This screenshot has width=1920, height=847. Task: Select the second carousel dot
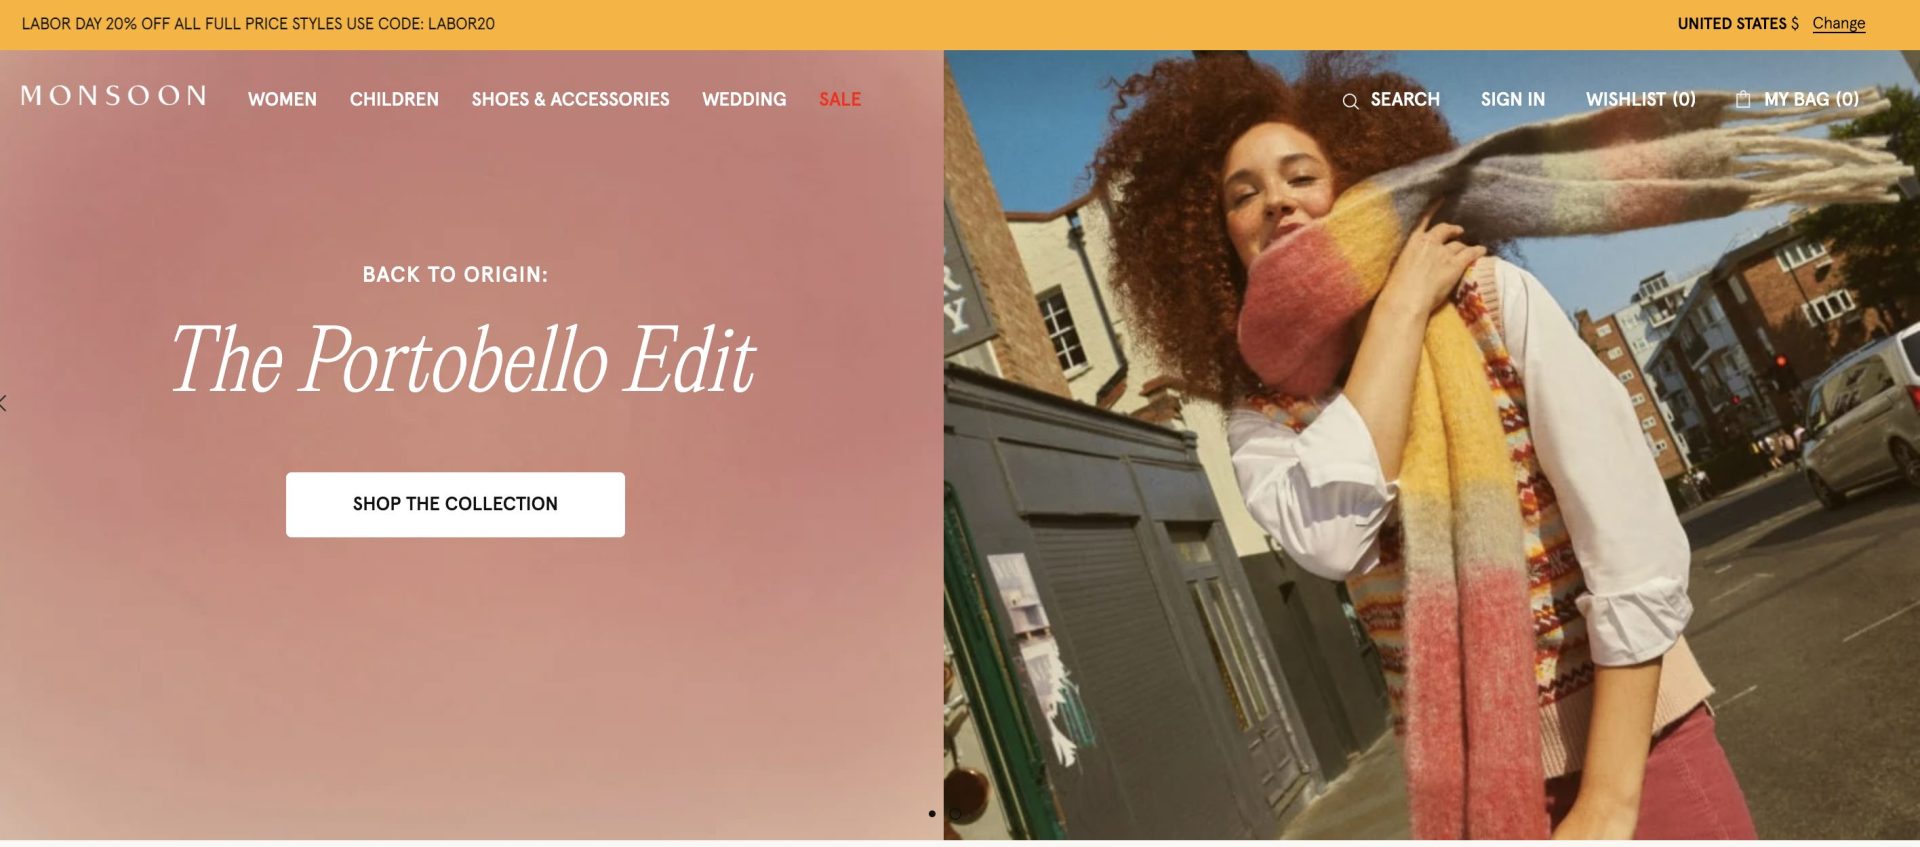tap(955, 814)
